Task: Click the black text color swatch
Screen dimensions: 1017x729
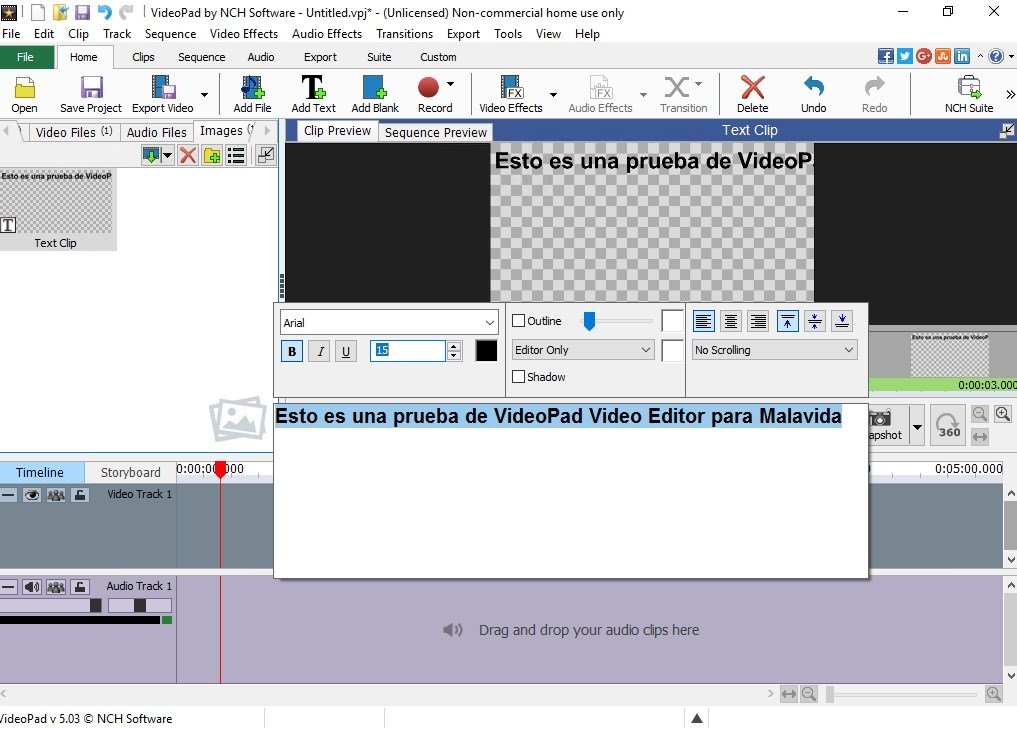Action: click(486, 351)
